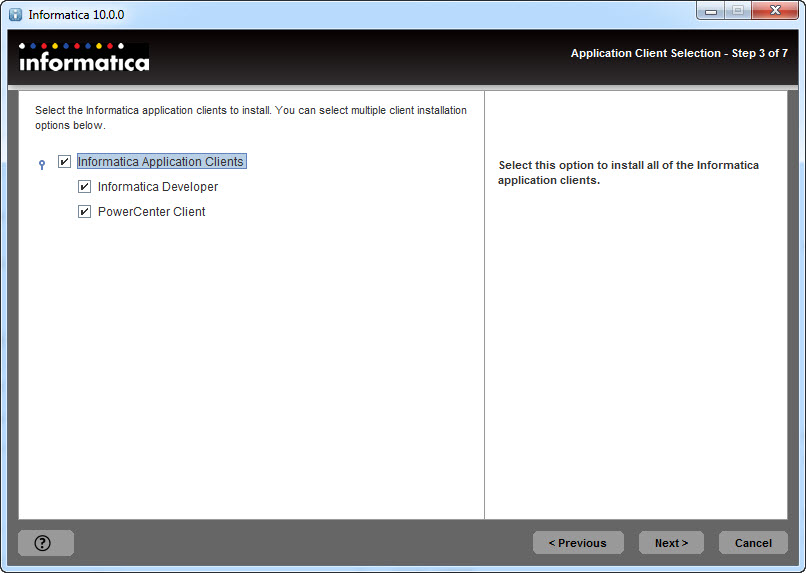
Task: Click the help question mark icon
Action: coord(43,543)
